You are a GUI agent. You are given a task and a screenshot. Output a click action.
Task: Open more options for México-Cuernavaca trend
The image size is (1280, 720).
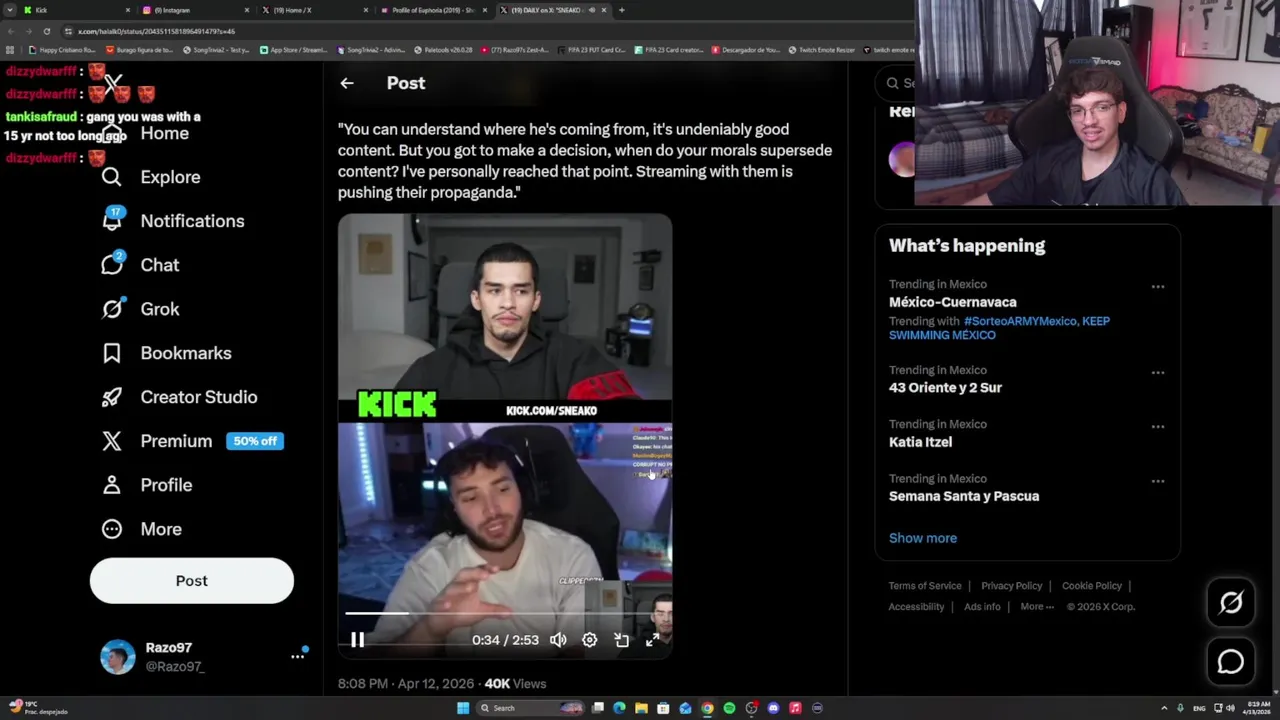1158,287
